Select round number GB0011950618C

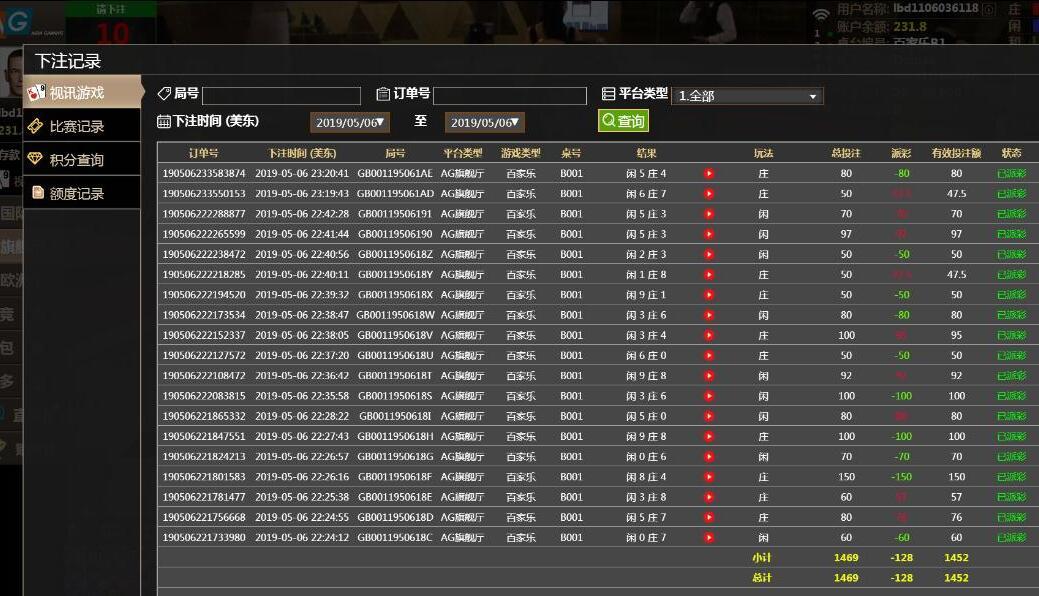tap(395, 538)
